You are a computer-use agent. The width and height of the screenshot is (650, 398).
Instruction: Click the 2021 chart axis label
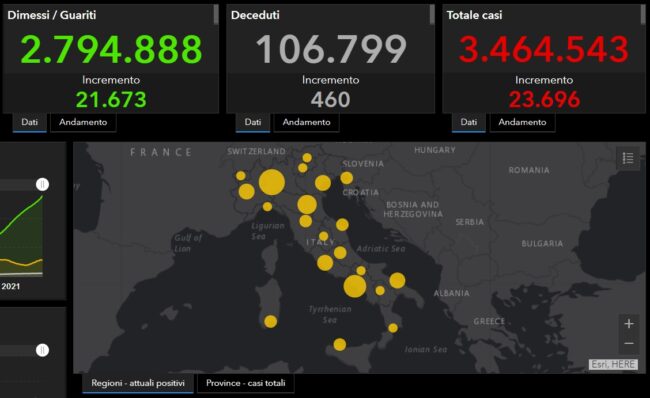coord(10,286)
